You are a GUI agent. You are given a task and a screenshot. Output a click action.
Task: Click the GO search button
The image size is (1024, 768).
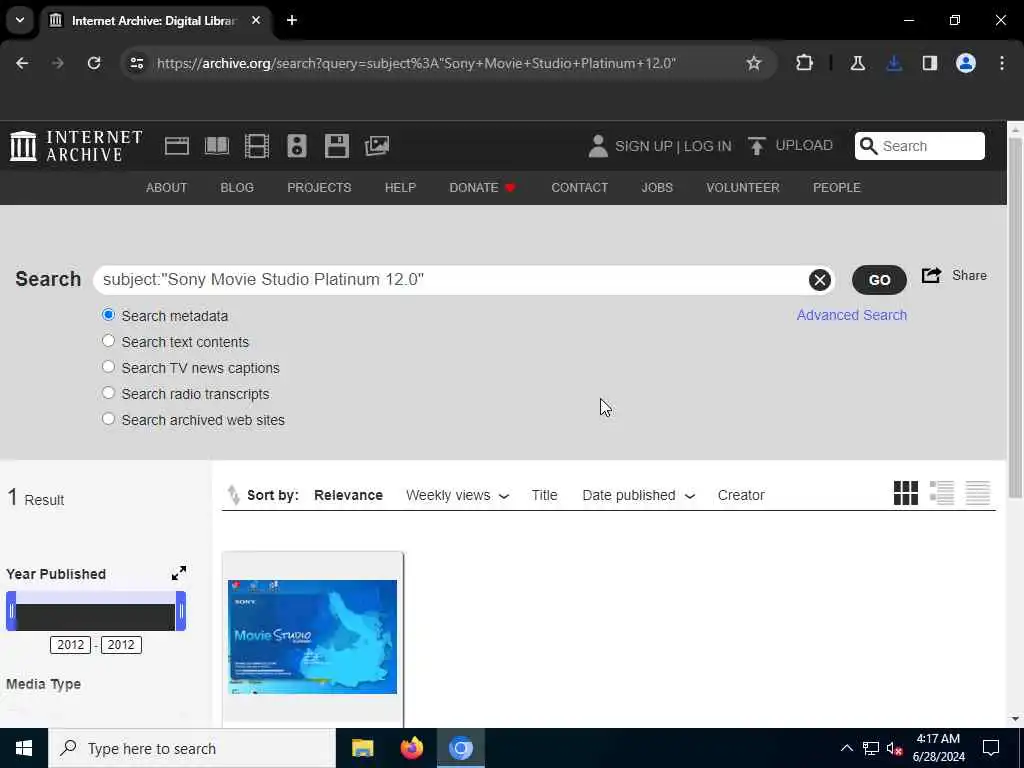click(879, 280)
